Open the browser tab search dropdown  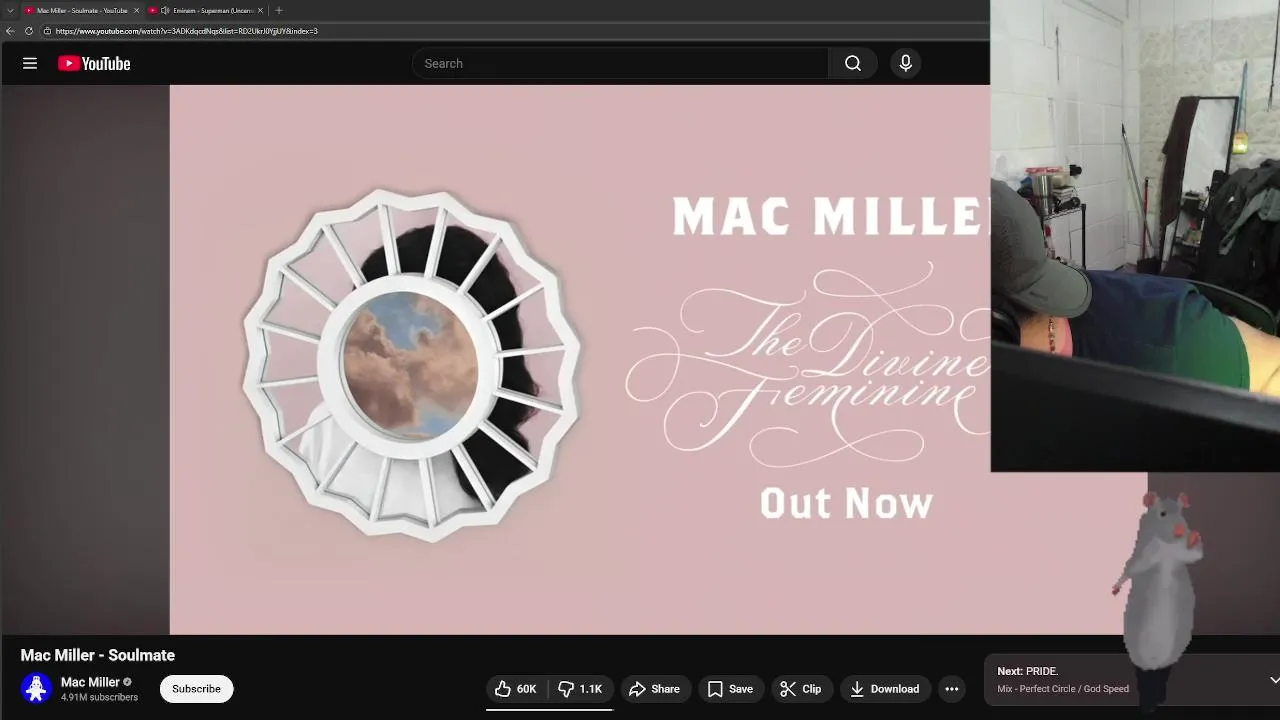pos(9,10)
